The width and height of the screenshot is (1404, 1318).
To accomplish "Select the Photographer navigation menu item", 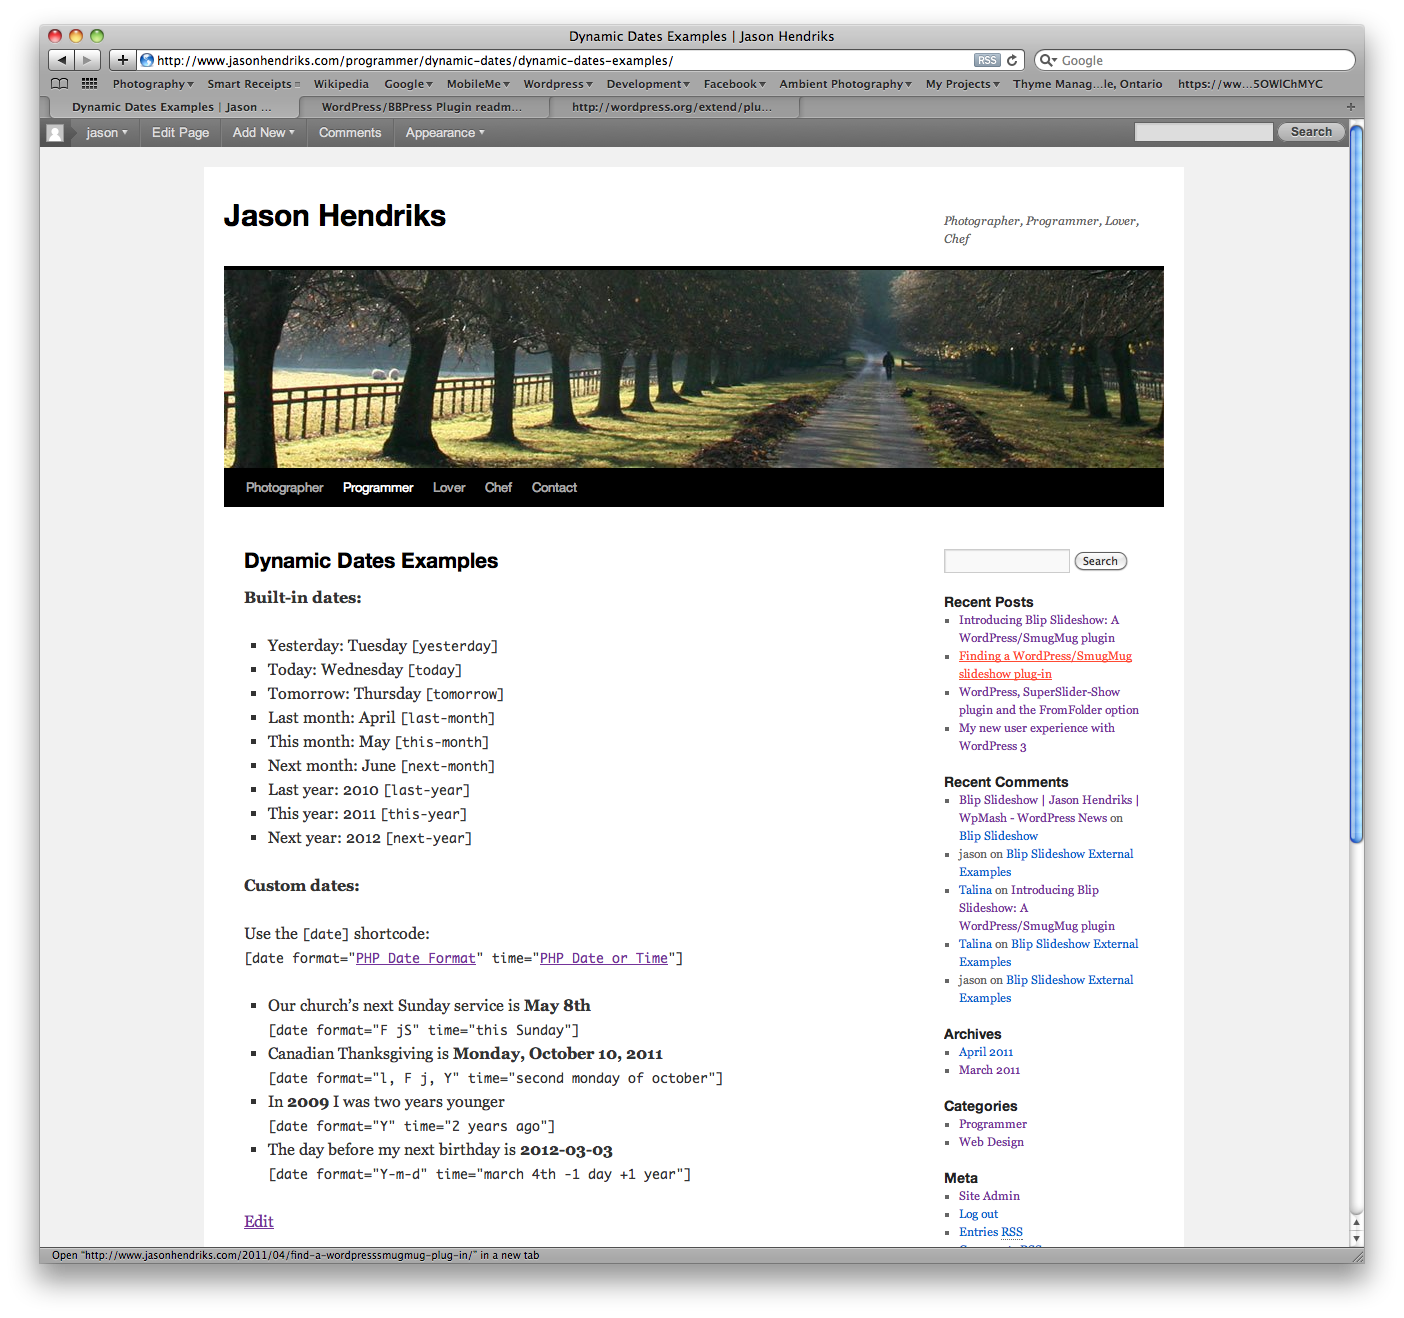I will (284, 488).
